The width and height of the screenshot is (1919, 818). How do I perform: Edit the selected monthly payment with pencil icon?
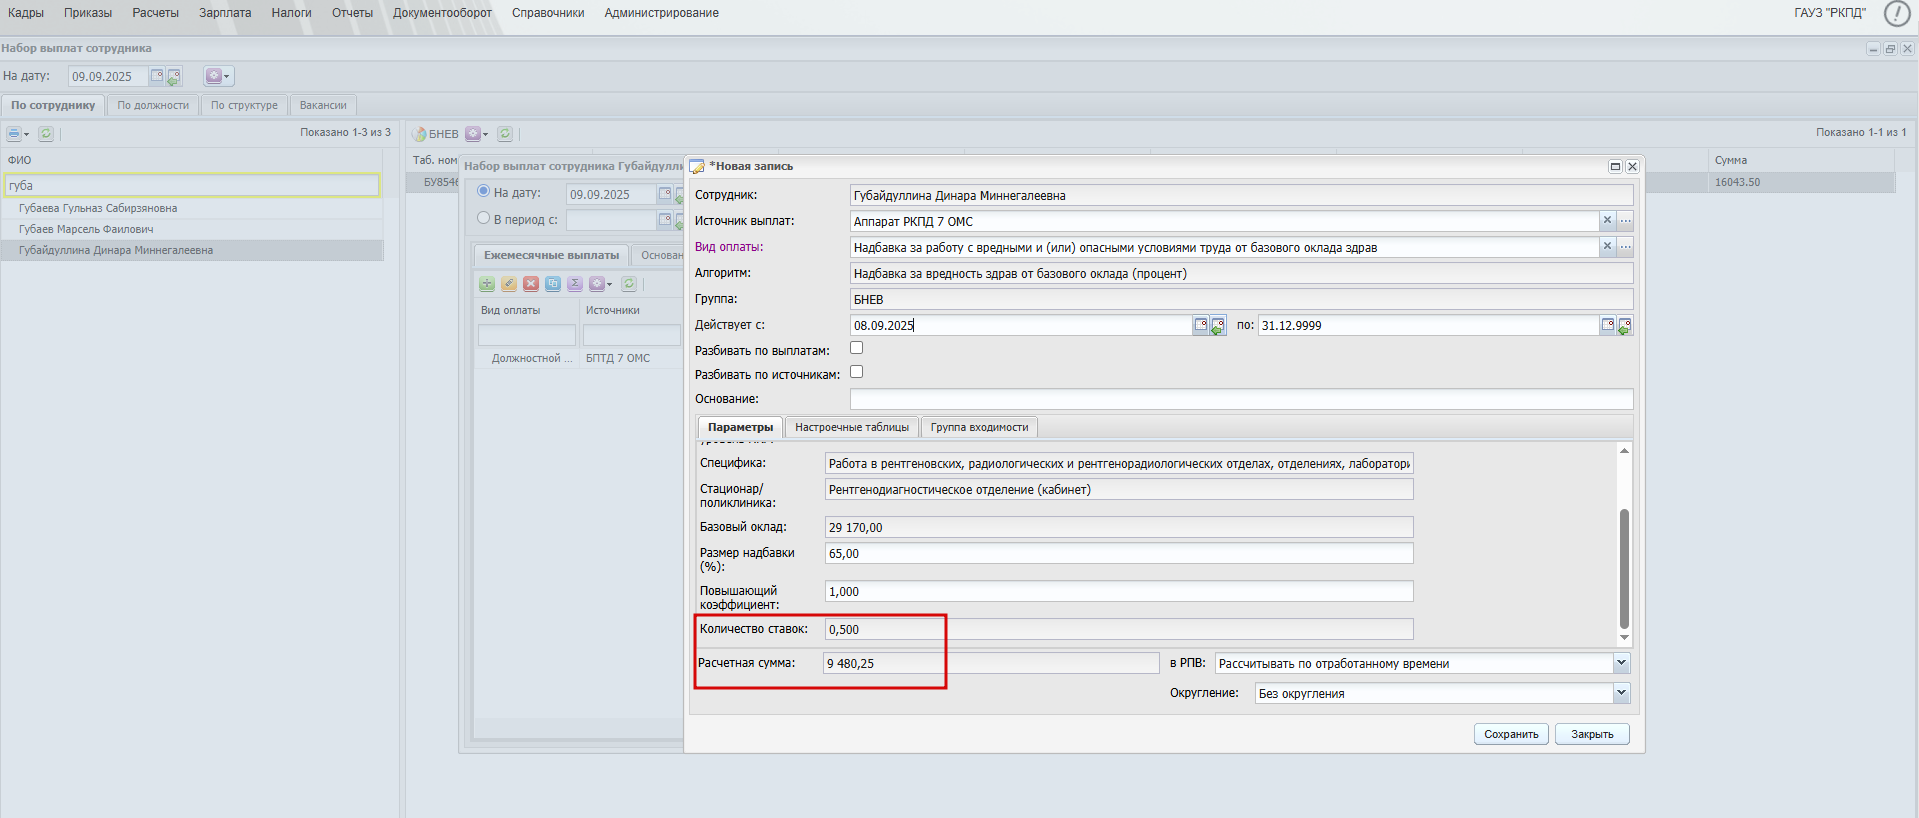pyautogui.click(x=509, y=284)
